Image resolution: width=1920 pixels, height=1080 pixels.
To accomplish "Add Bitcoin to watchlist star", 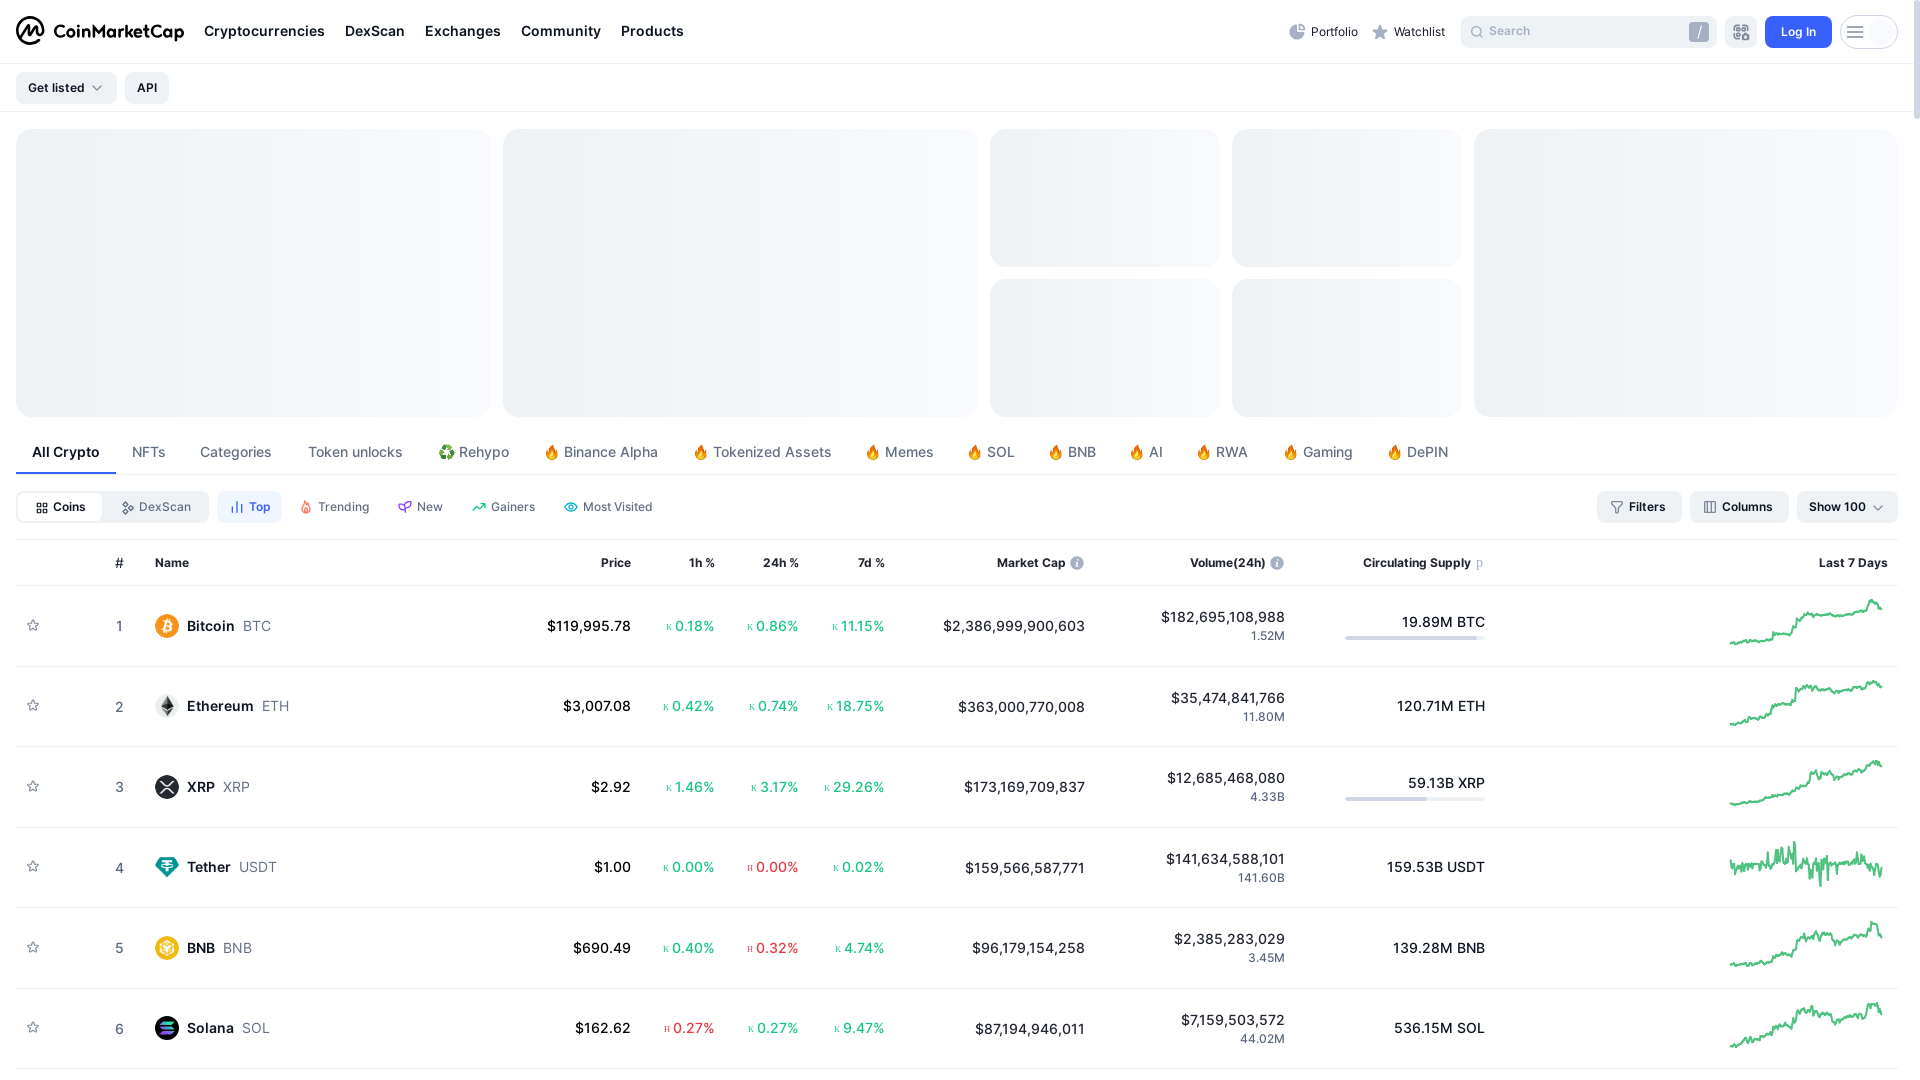I will pyautogui.click(x=33, y=625).
